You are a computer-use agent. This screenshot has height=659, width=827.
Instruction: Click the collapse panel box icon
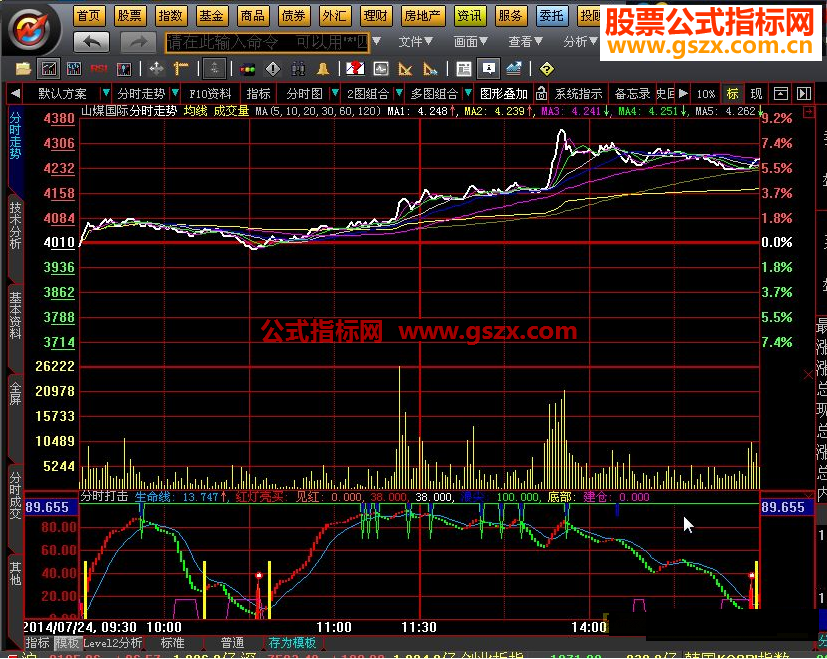coord(781,94)
